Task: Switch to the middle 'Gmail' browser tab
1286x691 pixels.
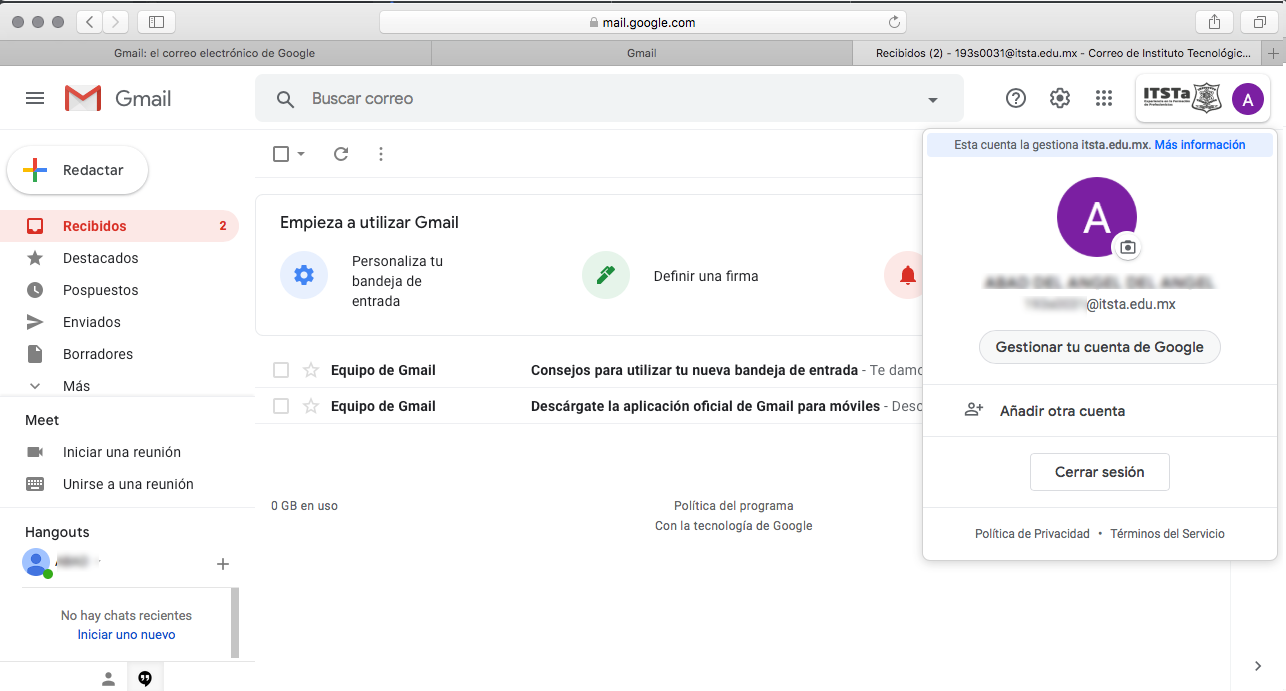Action: (x=642, y=53)
